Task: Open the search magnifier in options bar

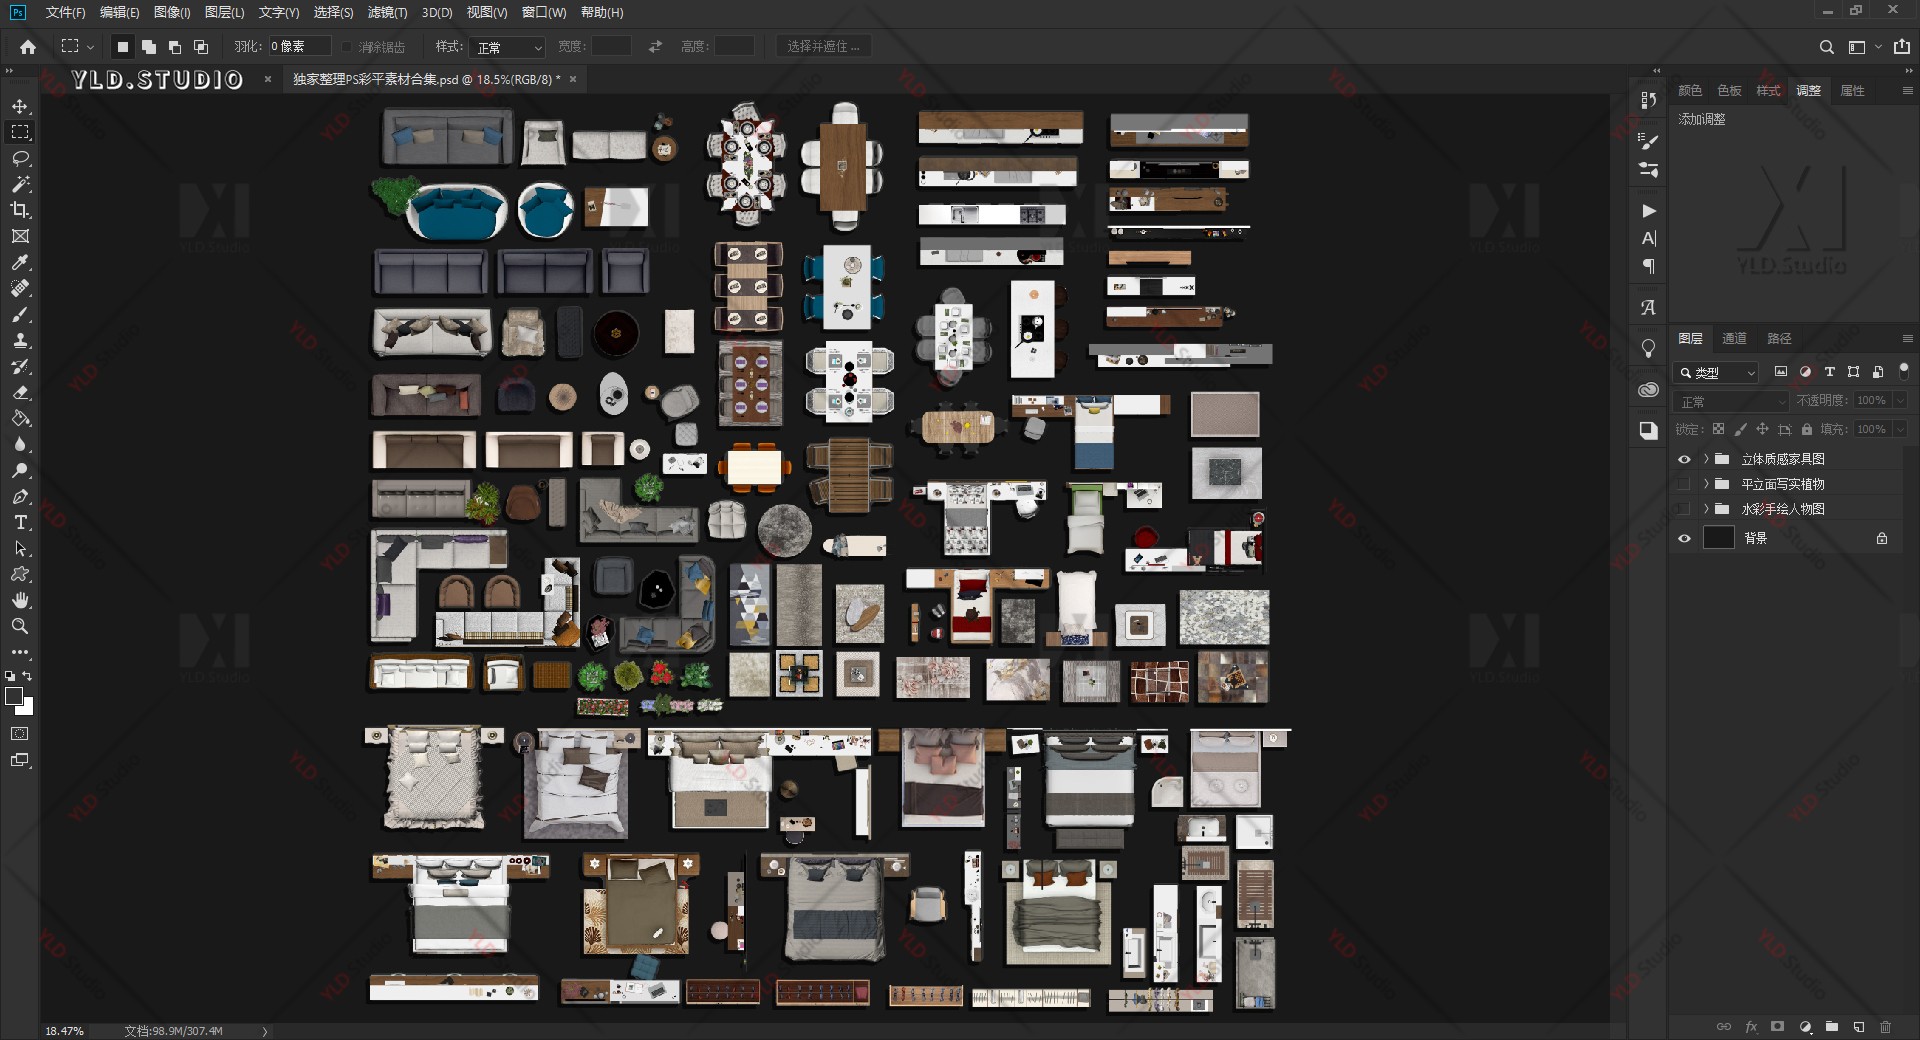Action: coord(1826,47)
